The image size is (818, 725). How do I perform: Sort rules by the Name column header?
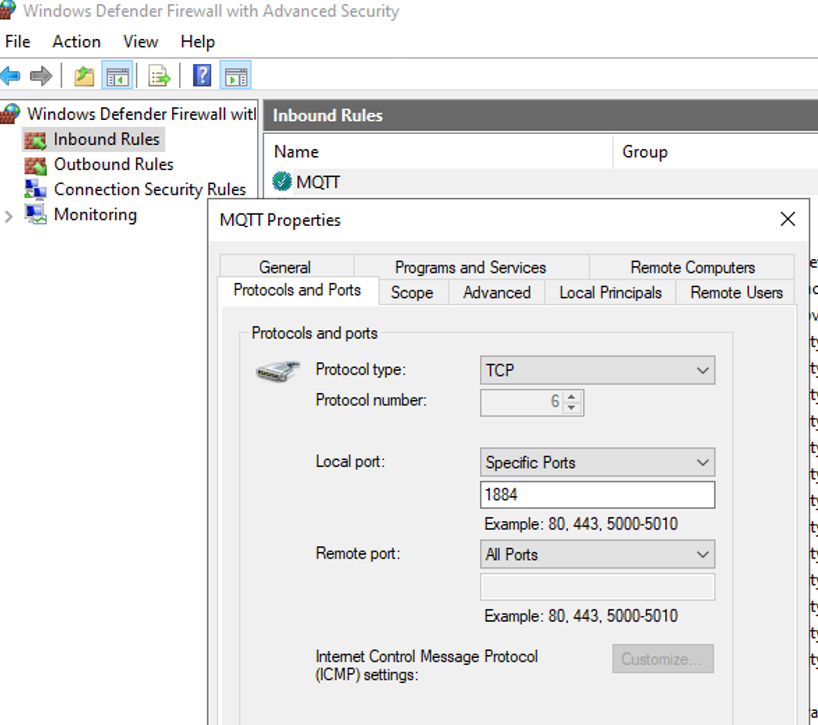tap(438, 152)
